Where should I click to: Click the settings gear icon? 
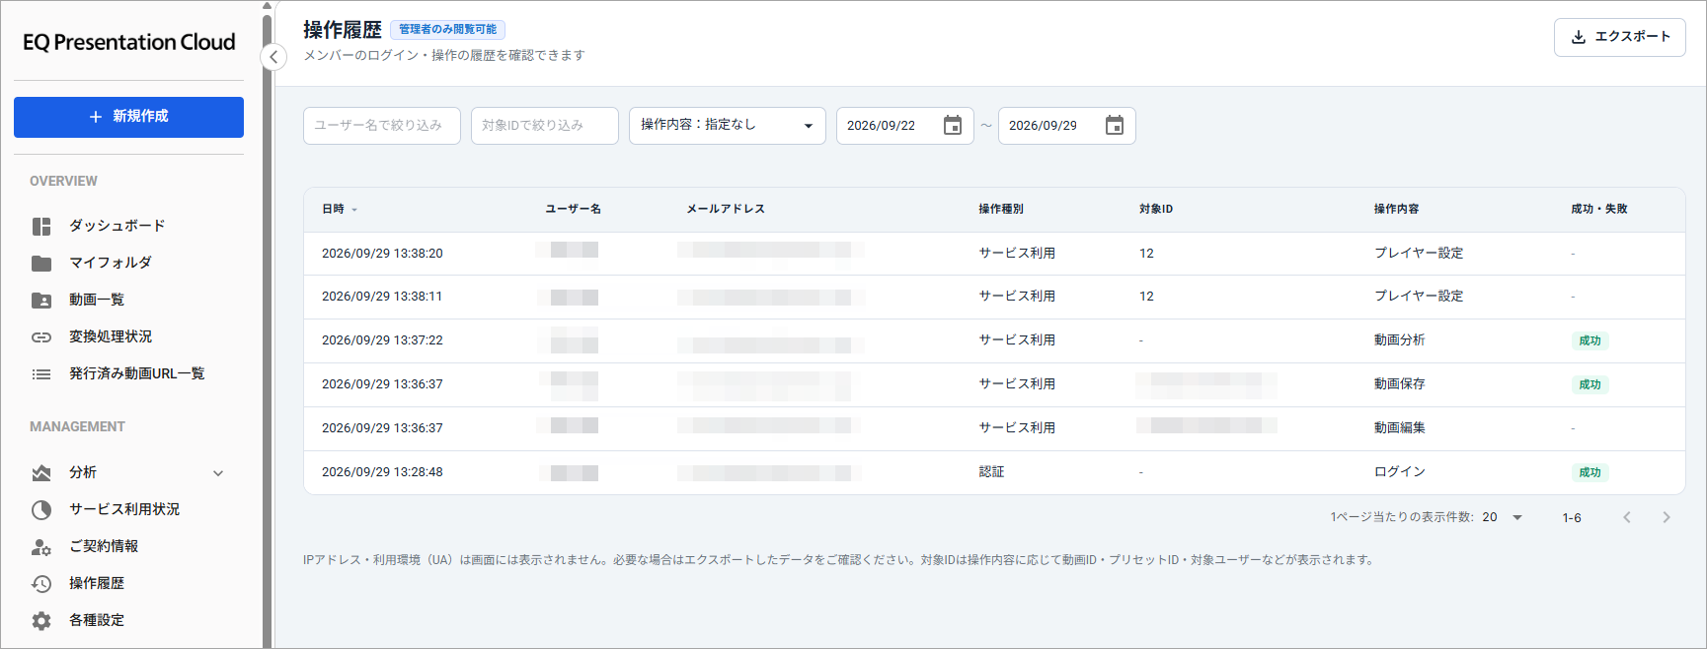(x=41, y=621)
